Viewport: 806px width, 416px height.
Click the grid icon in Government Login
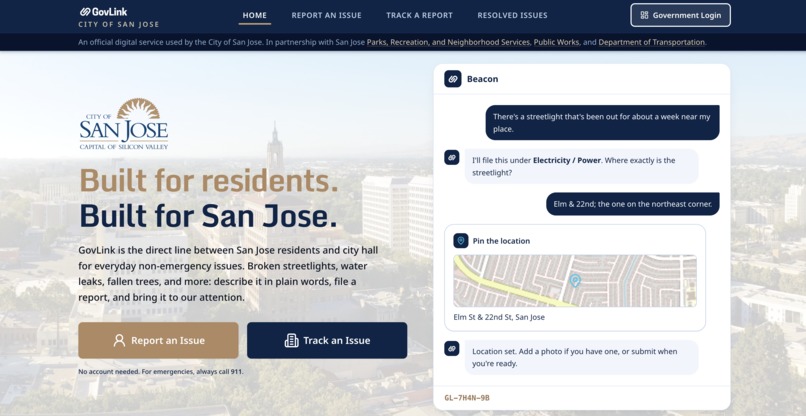coord(644,15)
